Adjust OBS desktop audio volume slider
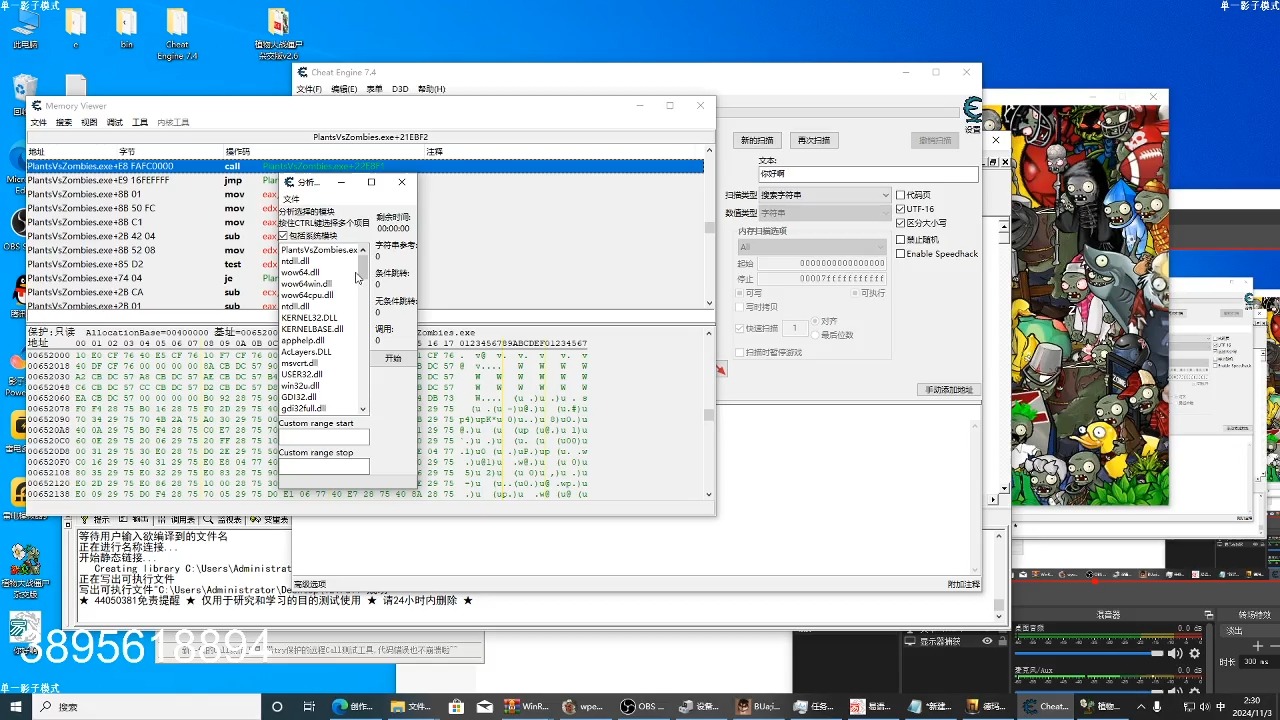Screen dimensions: 1280x720 pos(1090,653)
